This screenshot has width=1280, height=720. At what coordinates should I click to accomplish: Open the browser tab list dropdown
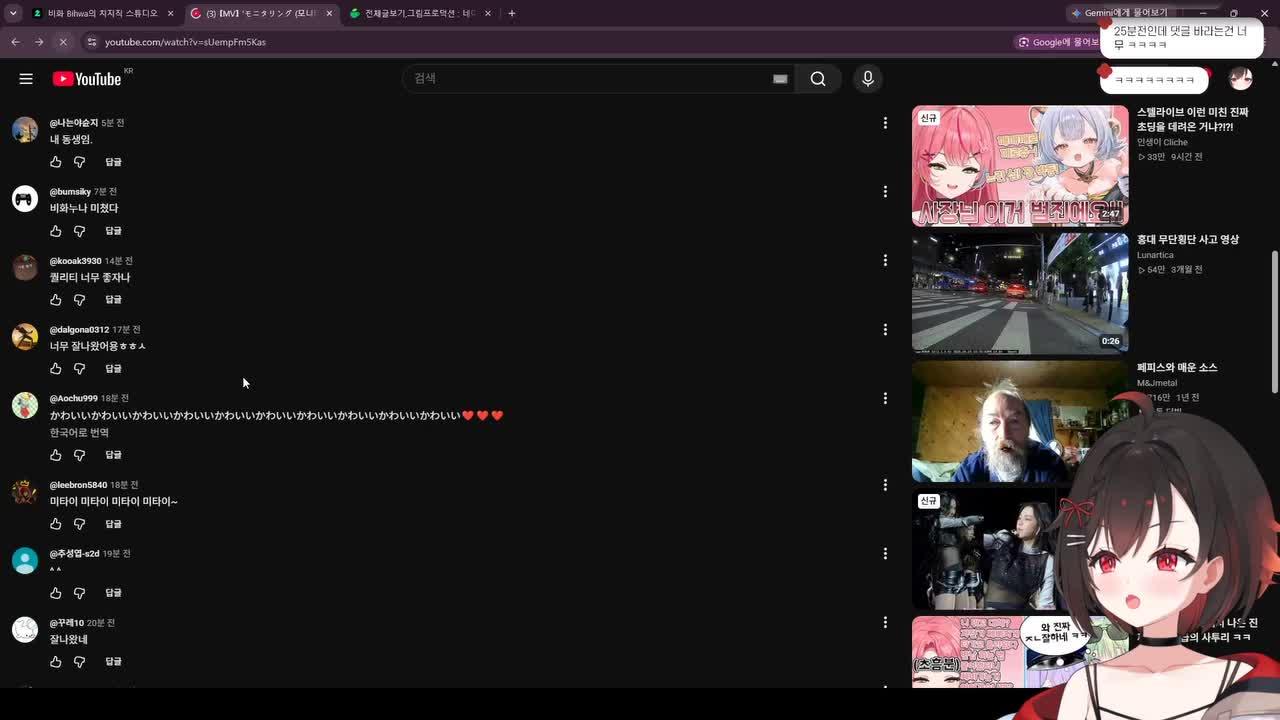[x=12, y=13]
